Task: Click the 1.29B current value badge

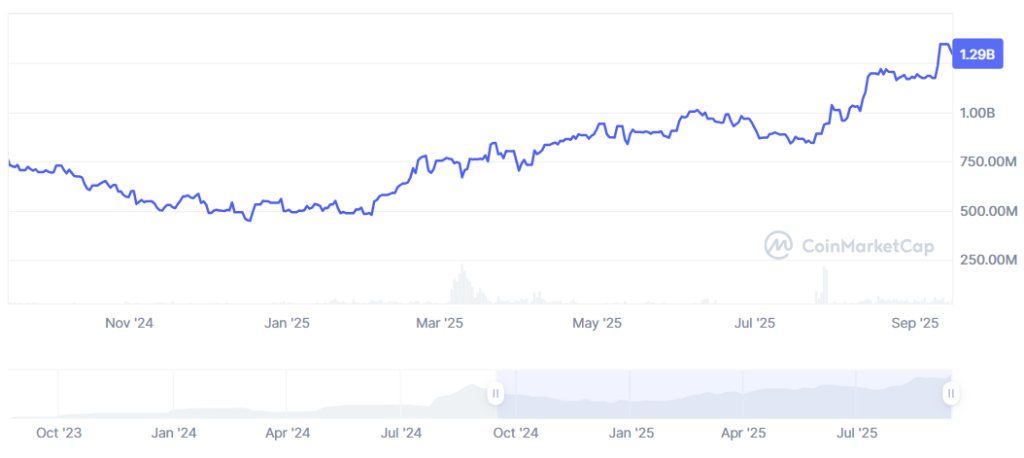Action: point(978,55)
